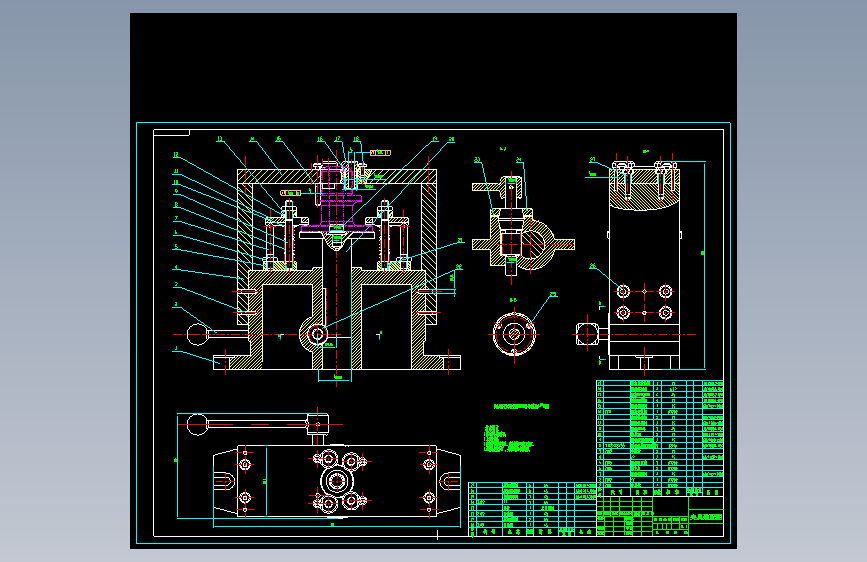This screenshot has height=562, width=867.
Task: Click the hatched top cap in side view
Action: (644, 189)
